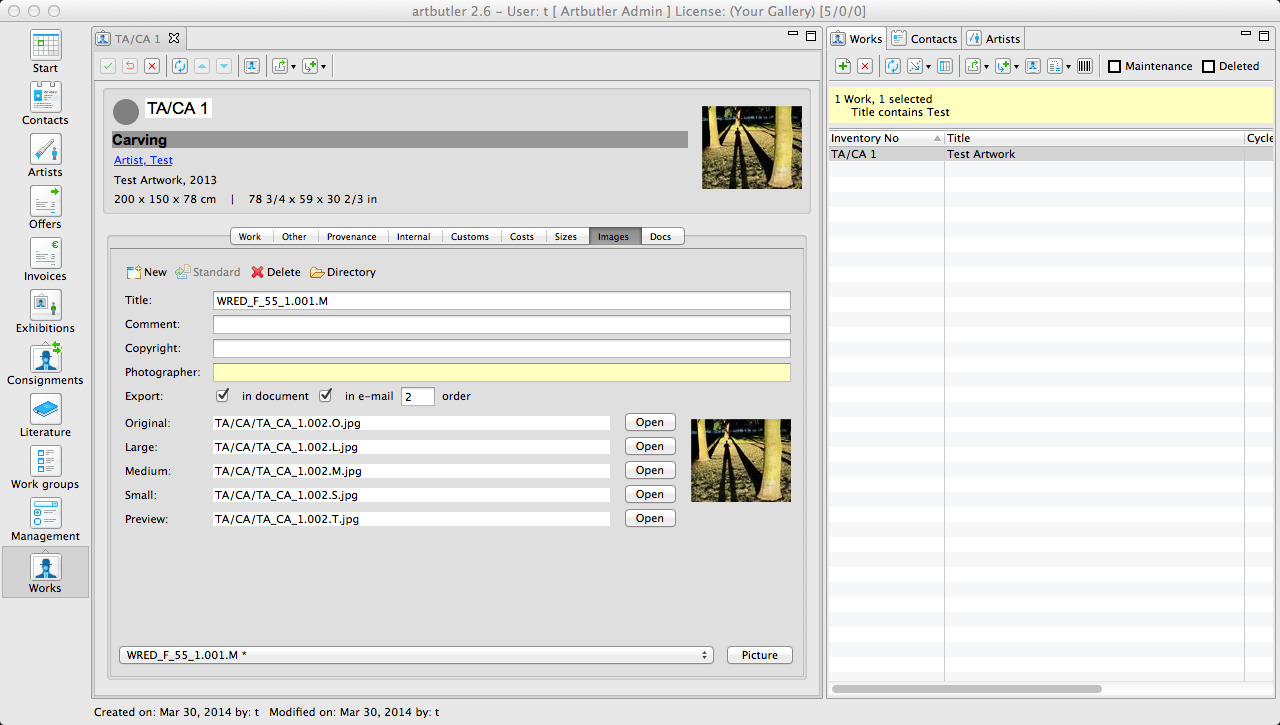Screen dimensions: 1280x725
Task: Click the columns layout icon in Works panel
Action: (x=945, y=66)
